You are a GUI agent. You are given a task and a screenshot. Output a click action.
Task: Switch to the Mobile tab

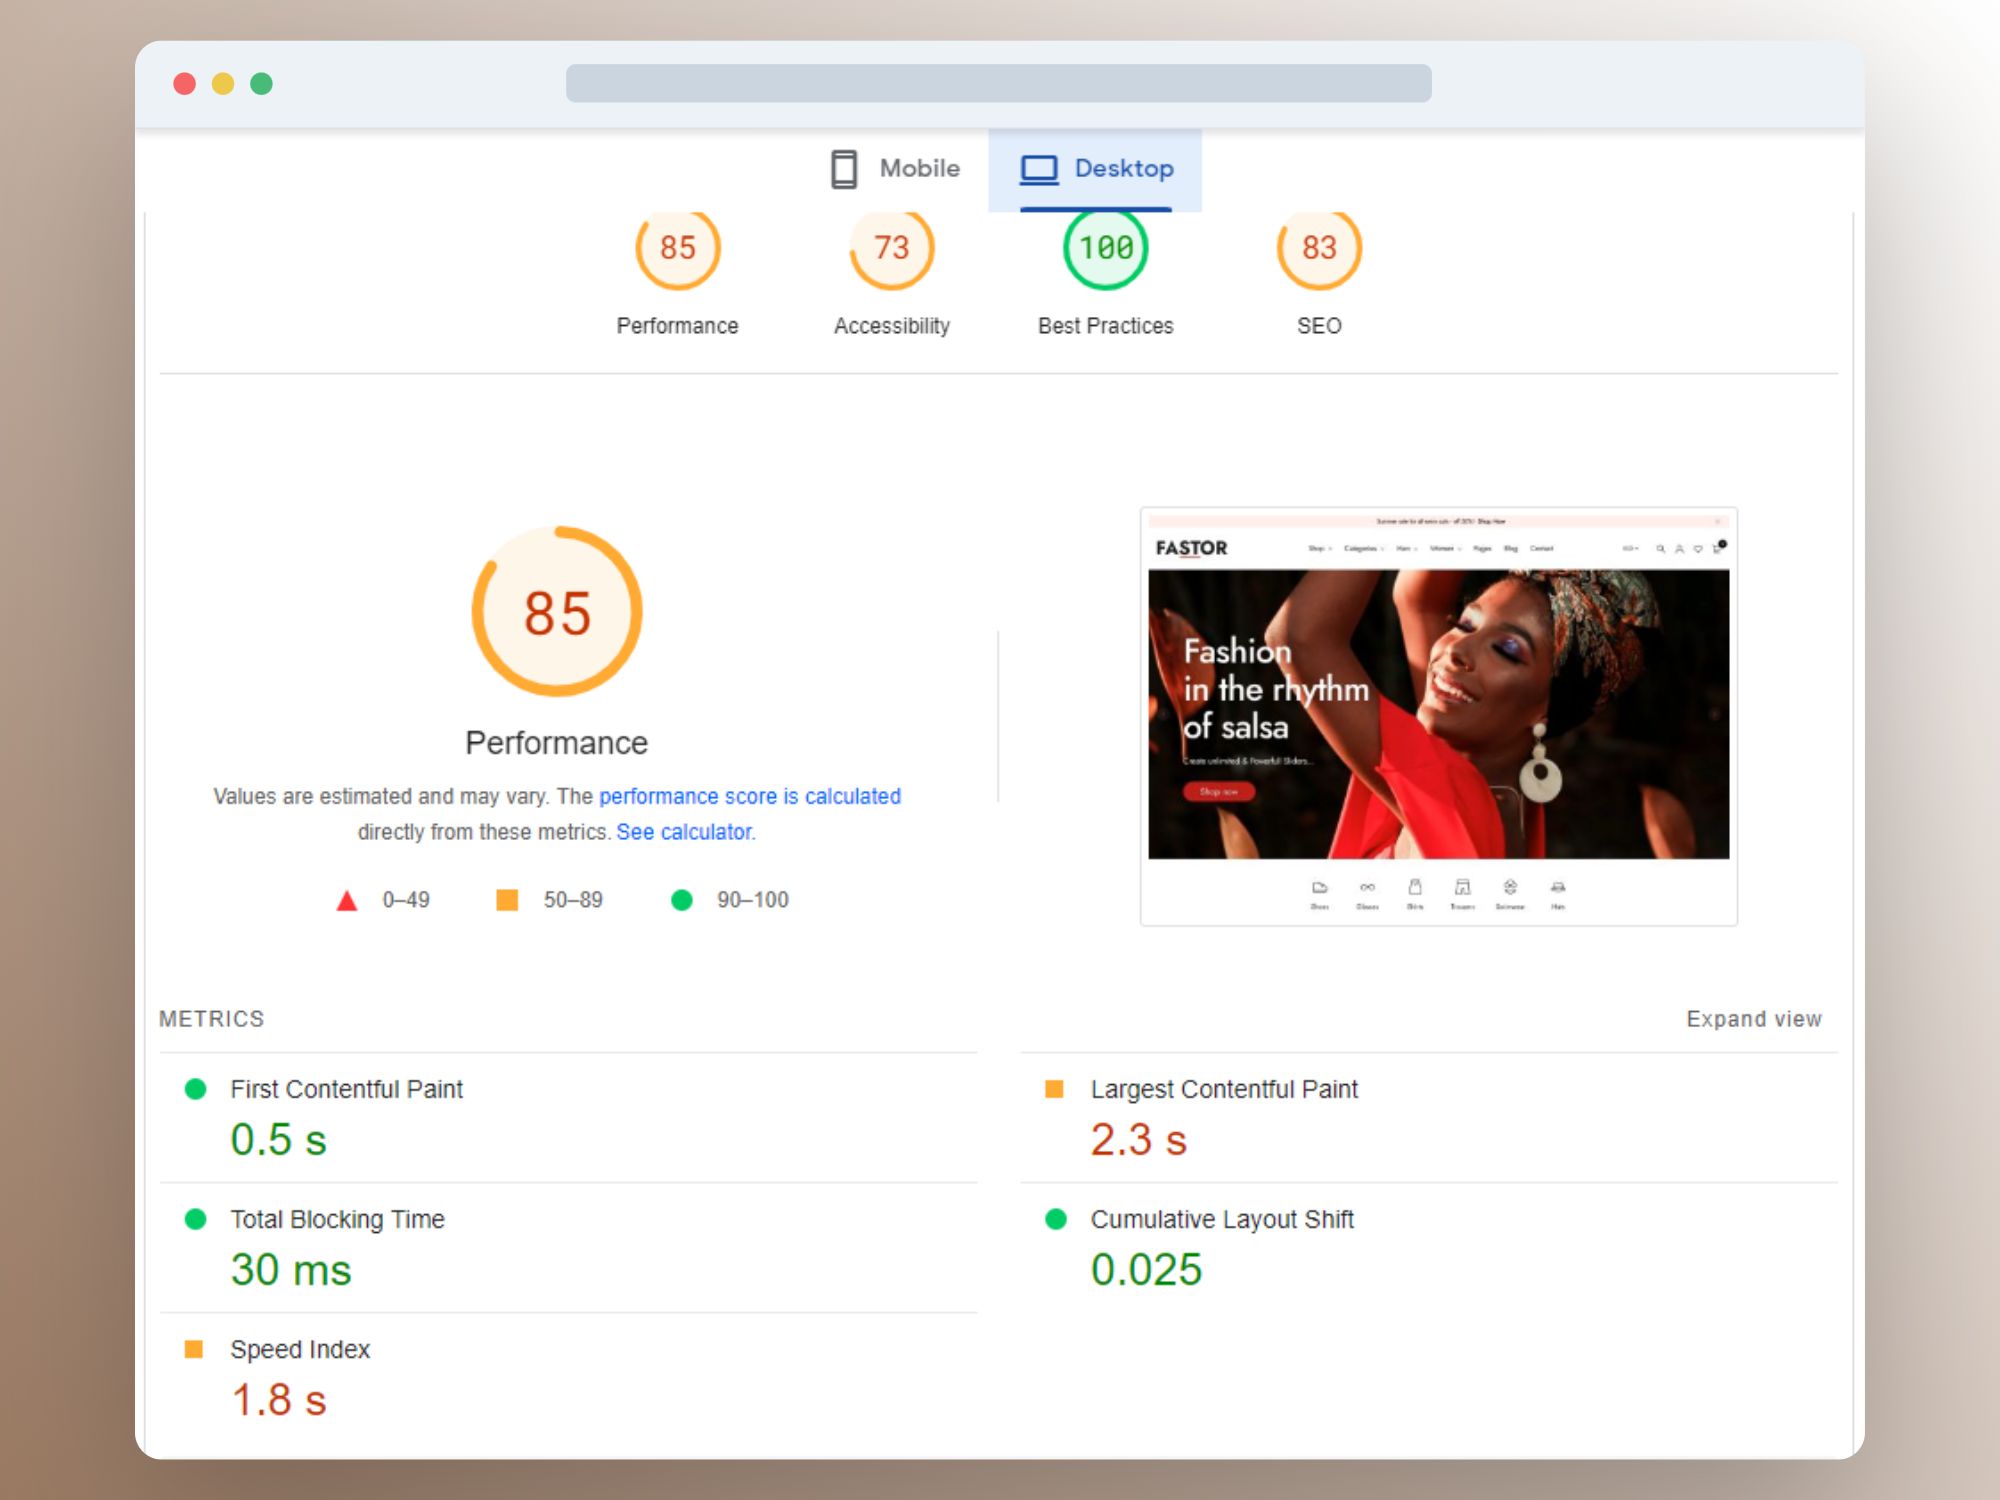click(x=895, y=168)
